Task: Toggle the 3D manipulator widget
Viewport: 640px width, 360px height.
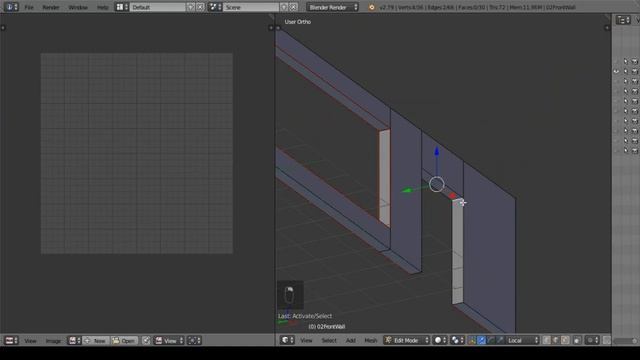Action: (472, 340)
